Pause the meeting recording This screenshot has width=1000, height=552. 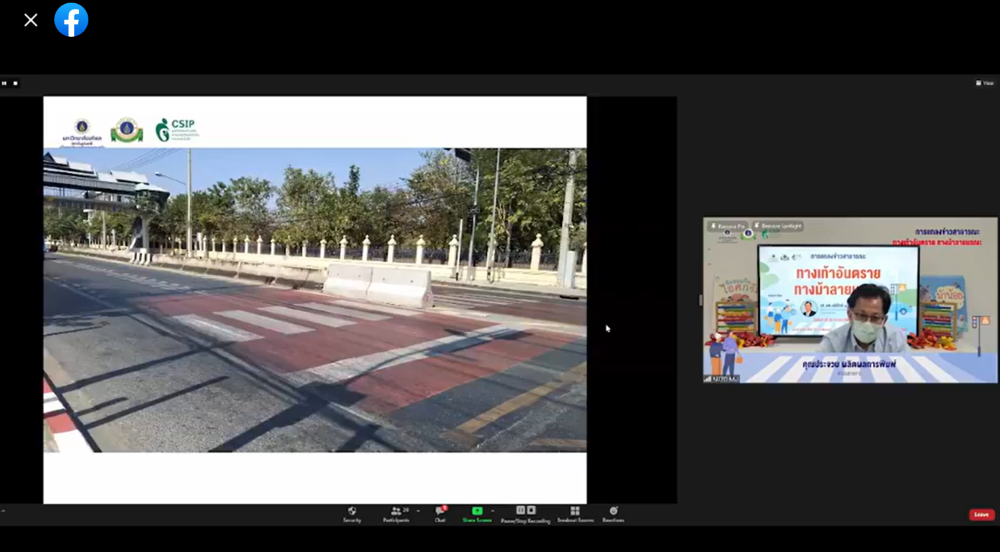pyautogui.click(x=520, y=510)
